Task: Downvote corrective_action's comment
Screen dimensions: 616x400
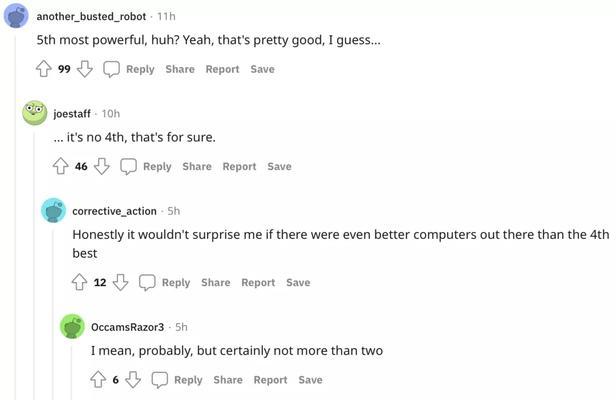Action: click(121, 282)
